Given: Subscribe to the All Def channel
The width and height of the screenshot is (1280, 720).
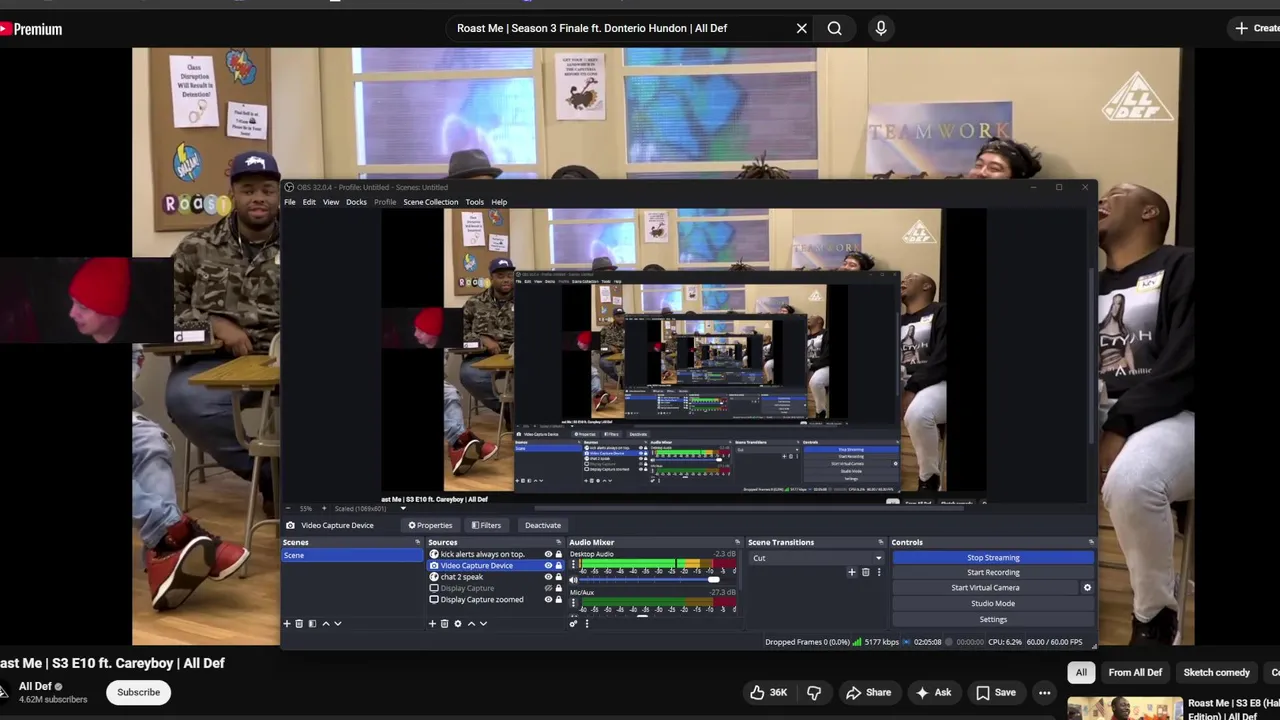Looking at the screenshot, I should pos(138,692).
